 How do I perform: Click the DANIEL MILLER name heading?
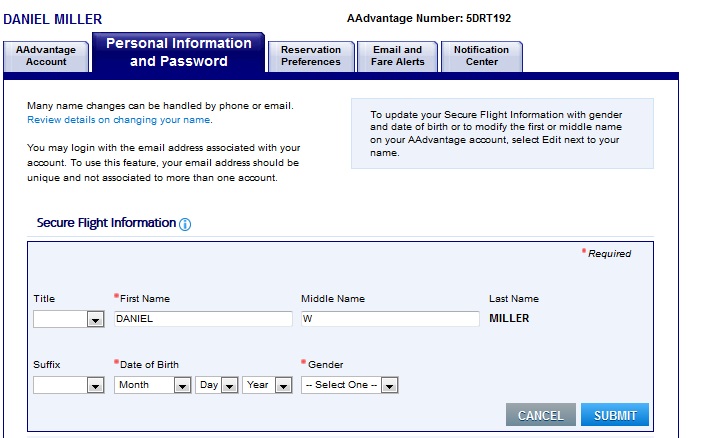coord(53,20)
